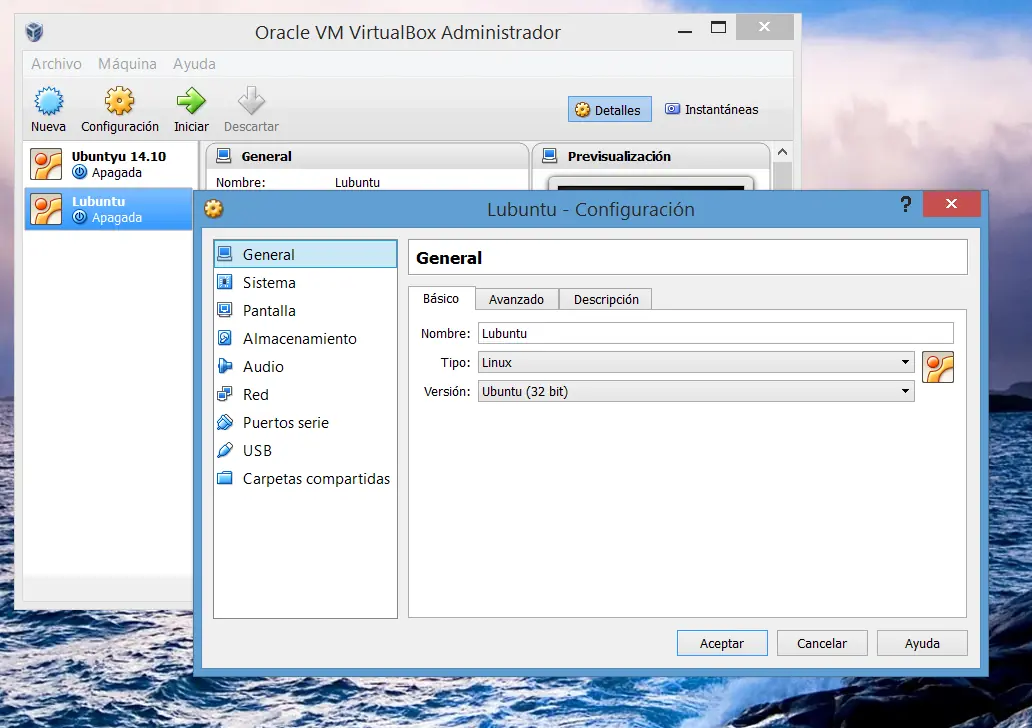Viewport: 1032px width, 728px height.
Task: Select the Sistema settings category icon
Action: (231, 282)
